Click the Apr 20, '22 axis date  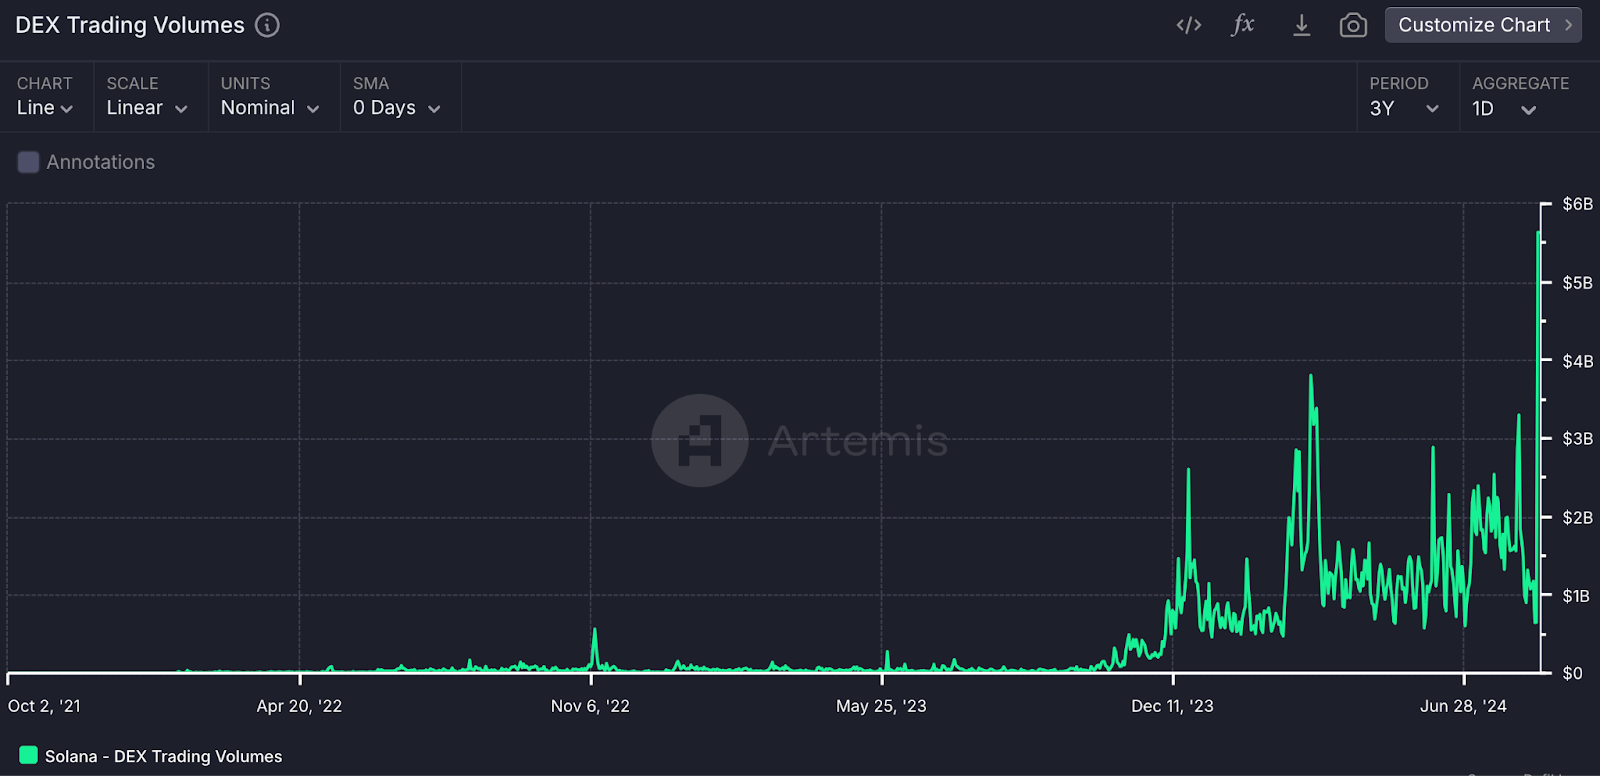[299, 706]
